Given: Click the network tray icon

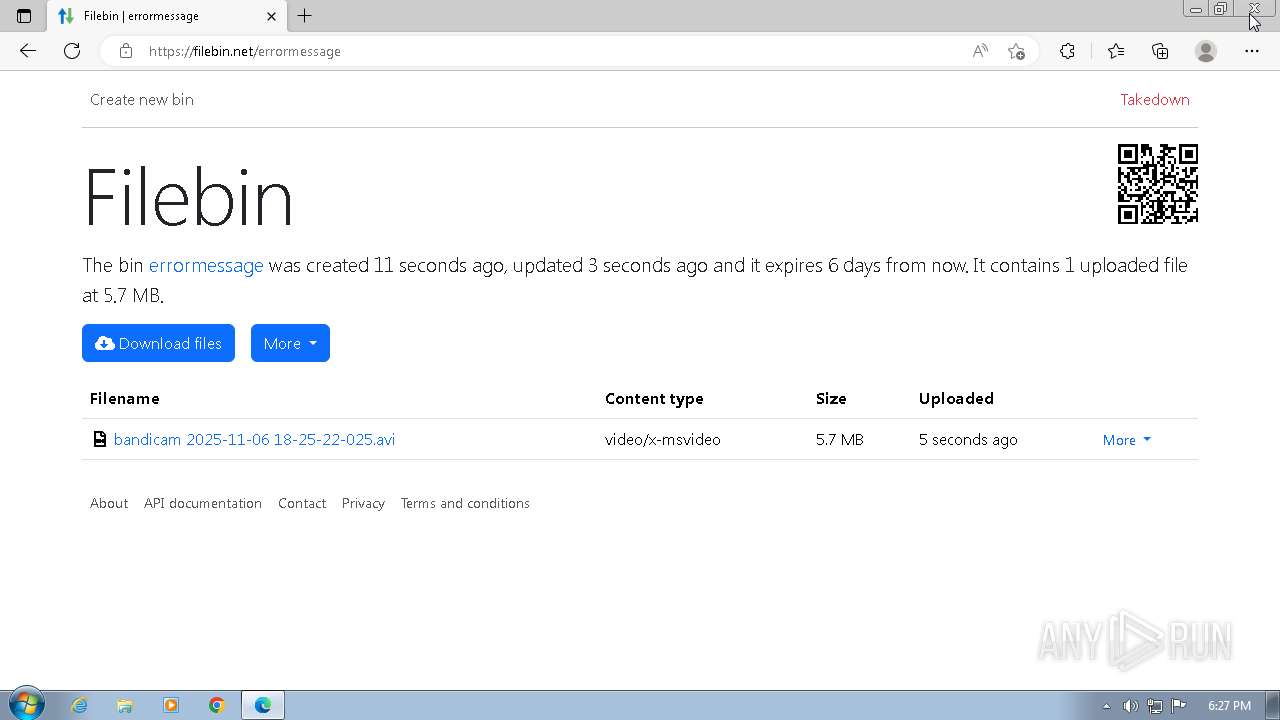Looking at the screenshot, I should coord(1154,706).
